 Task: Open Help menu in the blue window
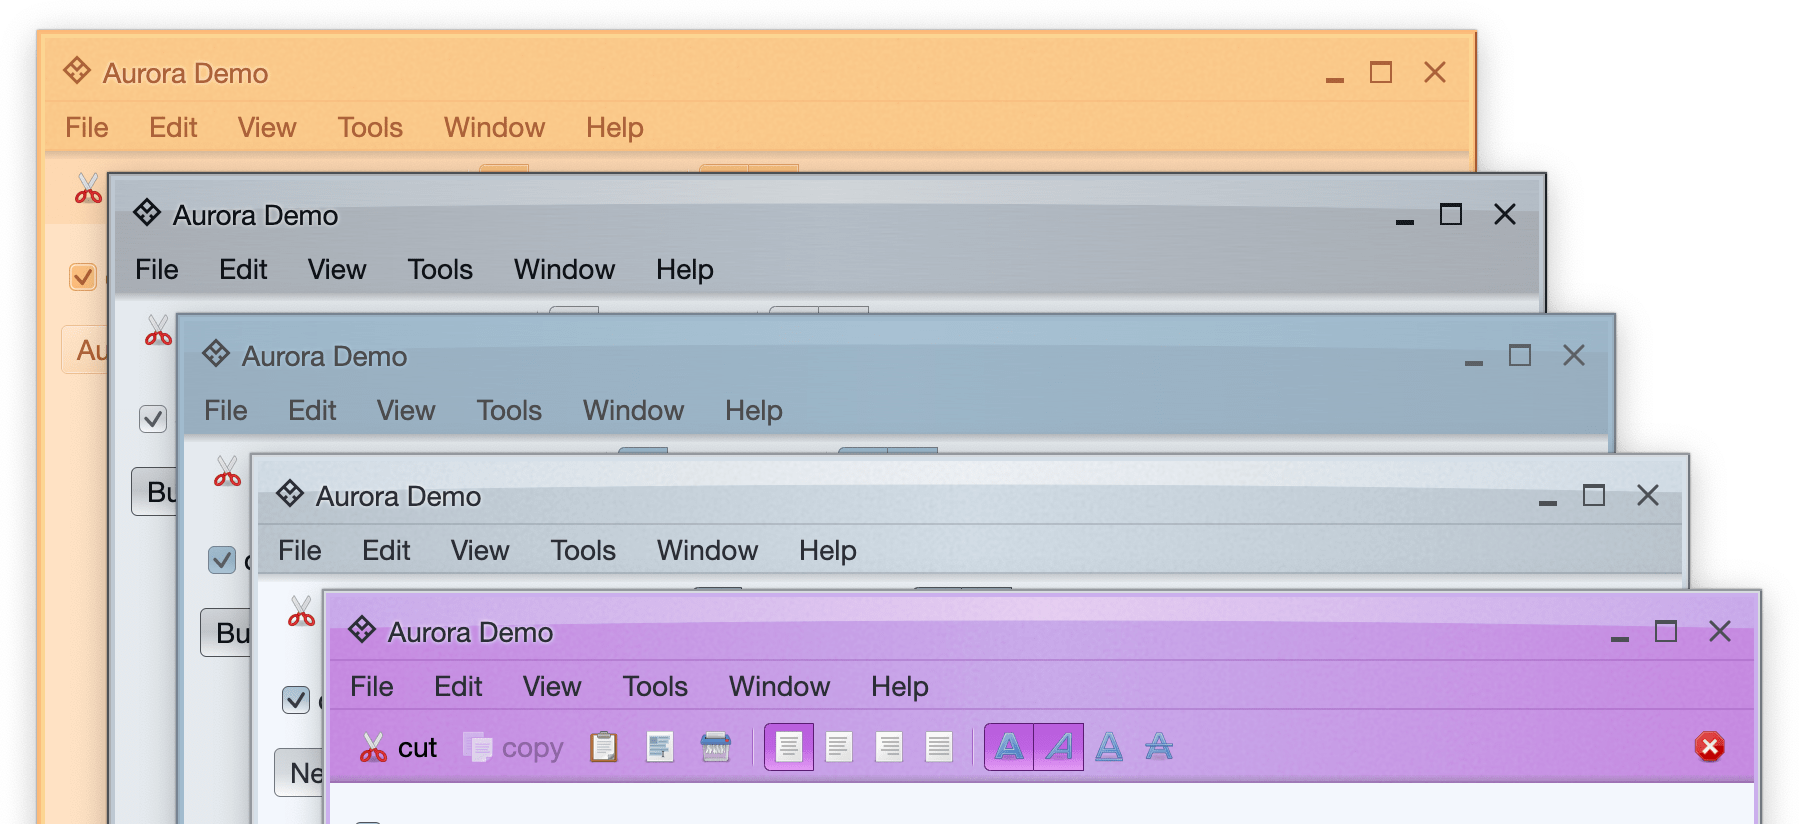(x=754, y=411)
